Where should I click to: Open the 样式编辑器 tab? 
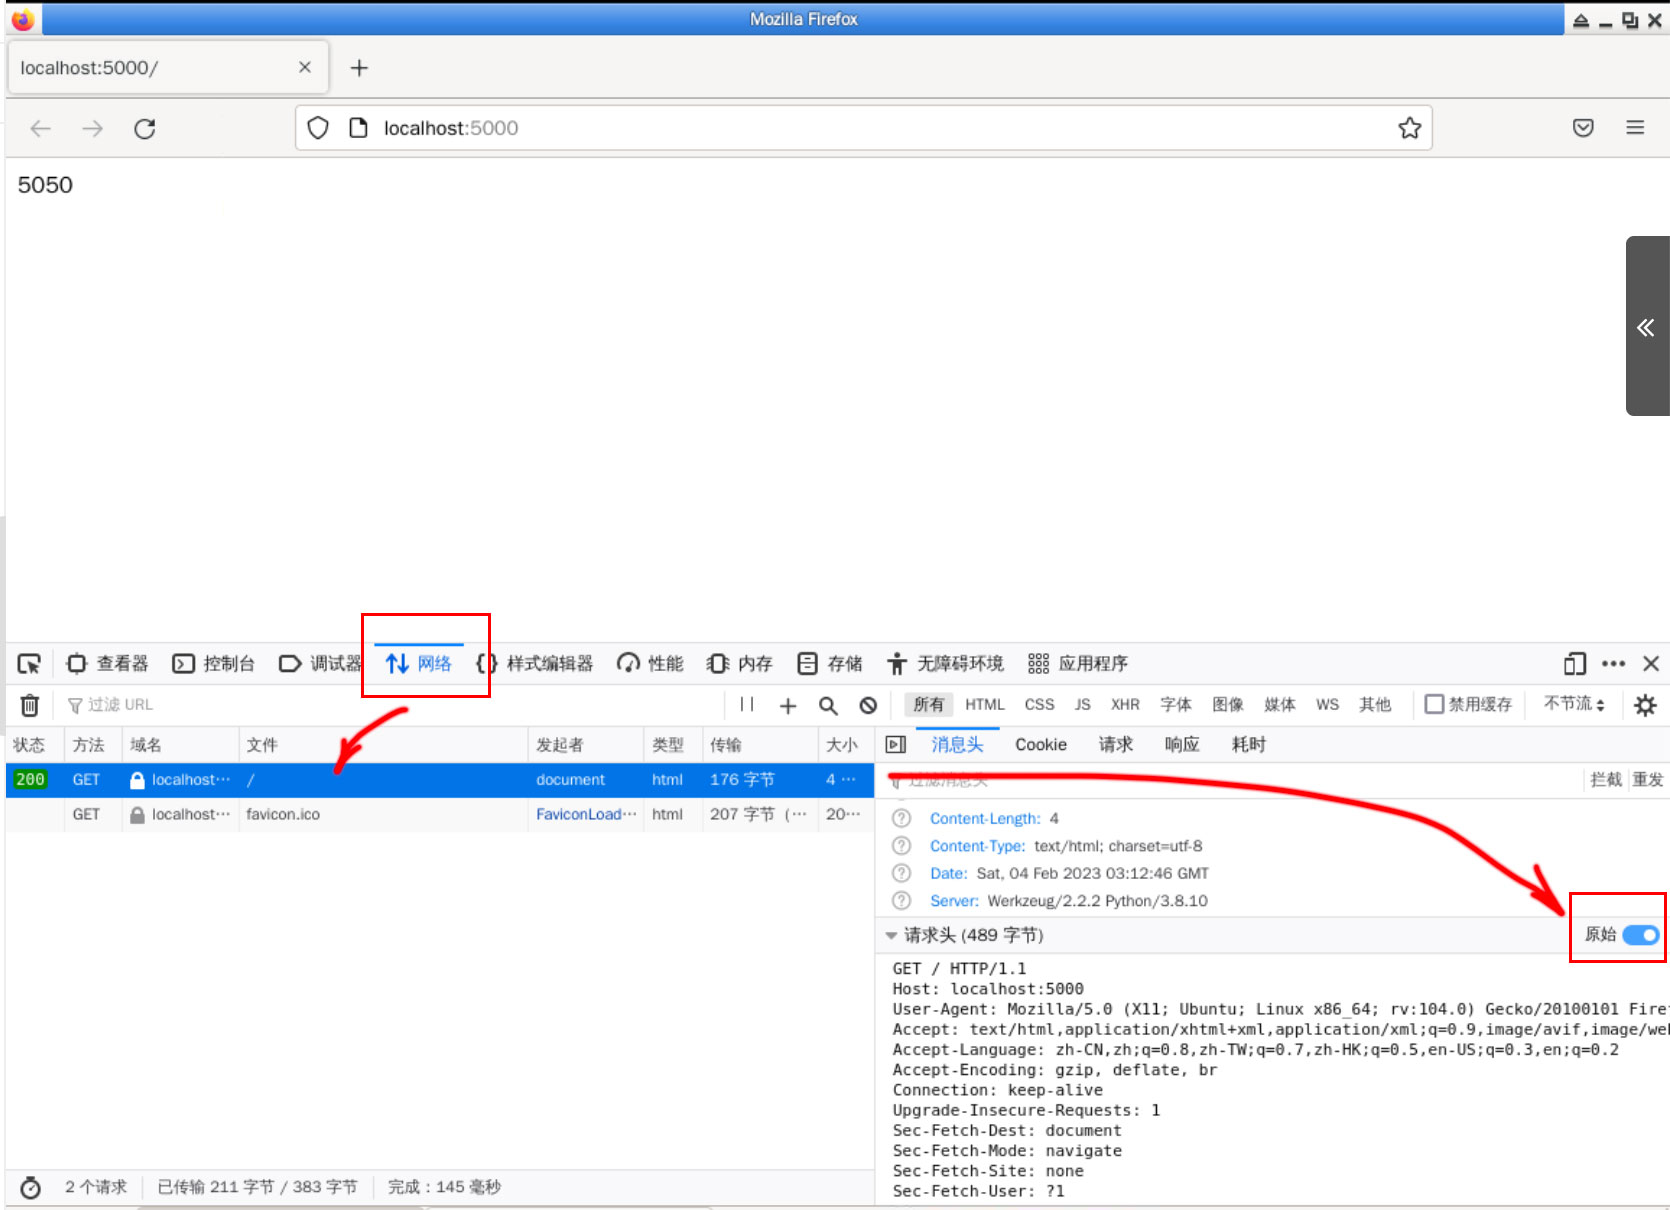click(x=534, y=664)
